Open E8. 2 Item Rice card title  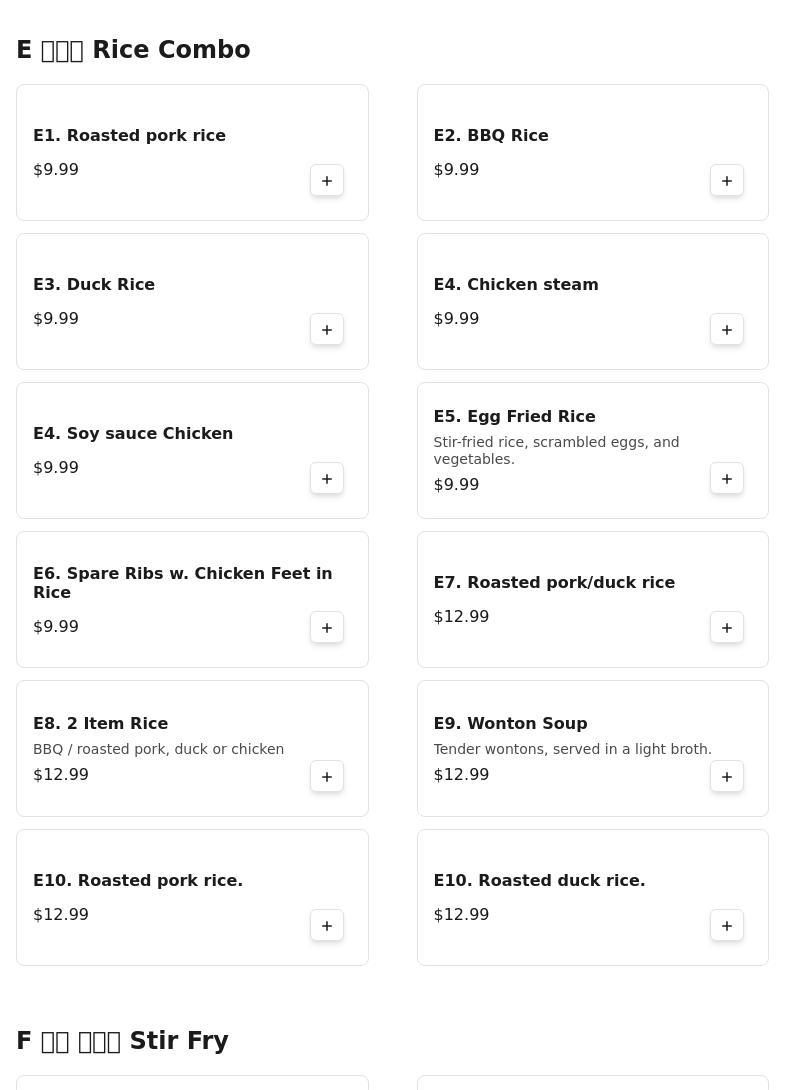[101, 724]
